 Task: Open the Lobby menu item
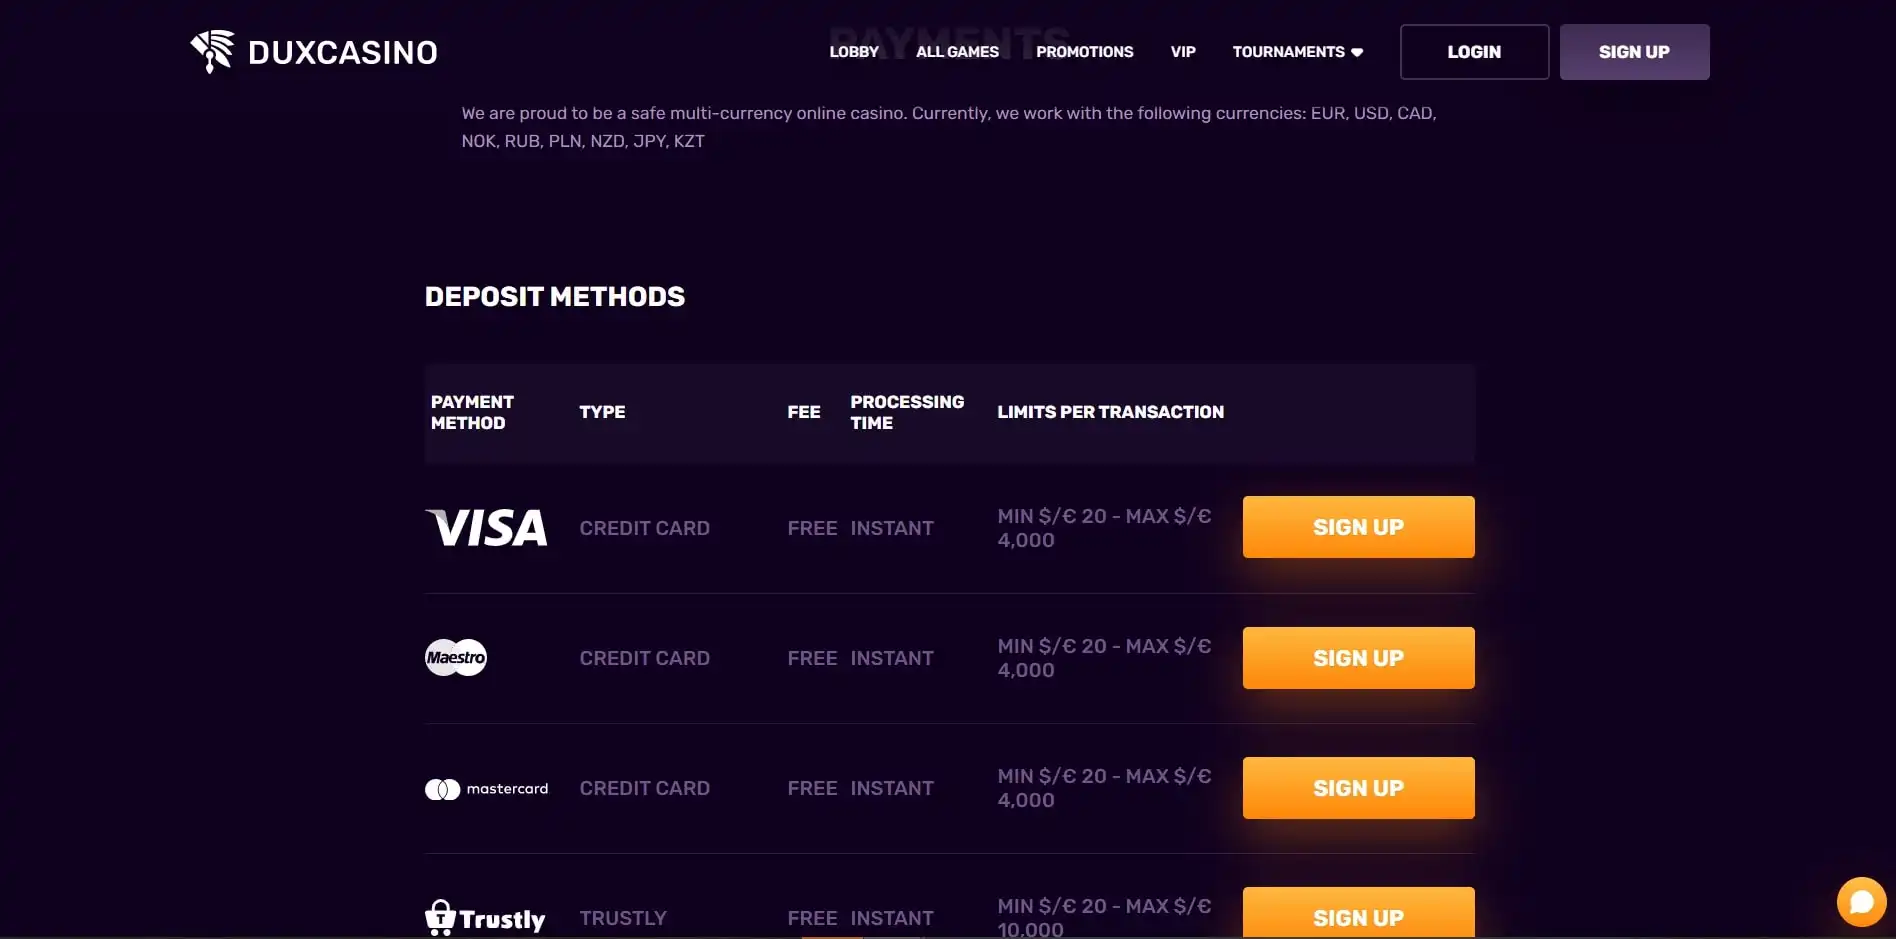click(854, 52)
